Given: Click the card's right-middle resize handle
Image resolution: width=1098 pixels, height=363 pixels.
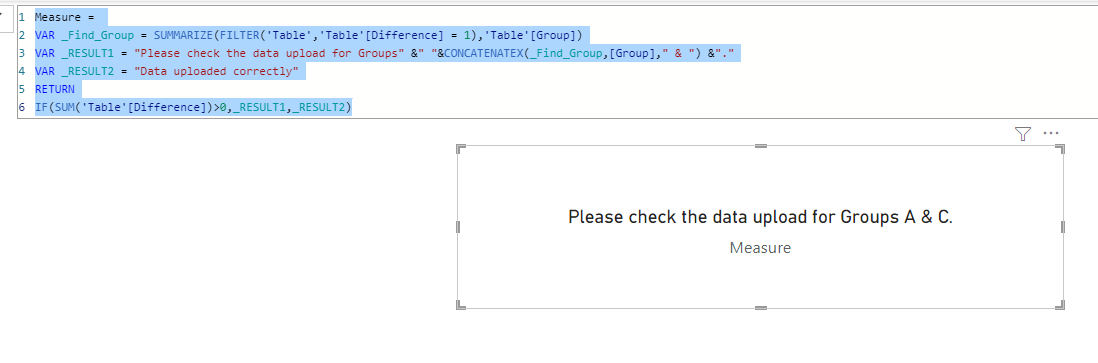Looking at the screenshot, I should [x=1063, y=226].
